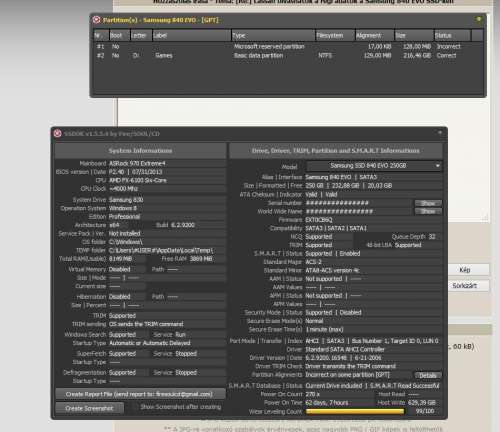The width and height of the screenshot is (500, 432).
Task: Click Incorrect on some partition [GPT] text
Action: click(x=347, y=375)
